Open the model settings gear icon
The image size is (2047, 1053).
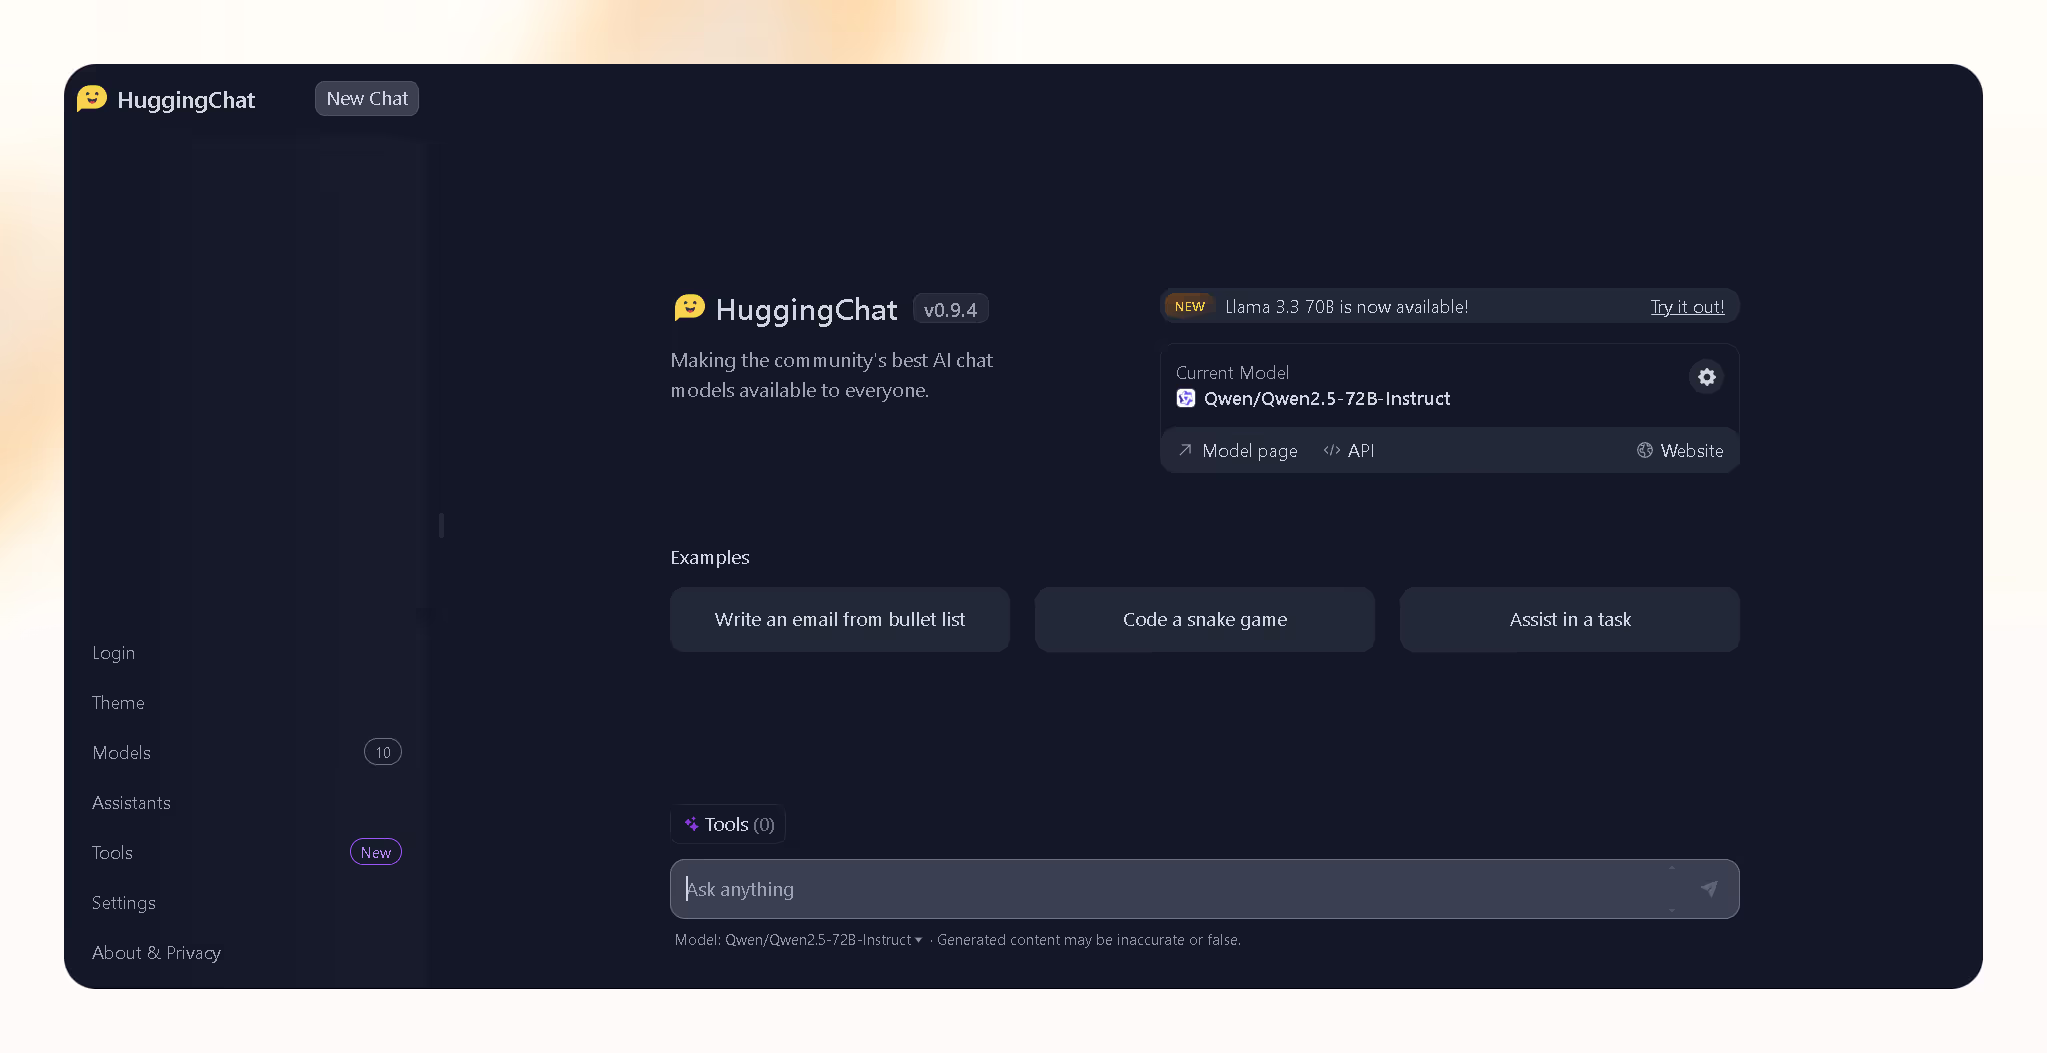click(1706, 377)
